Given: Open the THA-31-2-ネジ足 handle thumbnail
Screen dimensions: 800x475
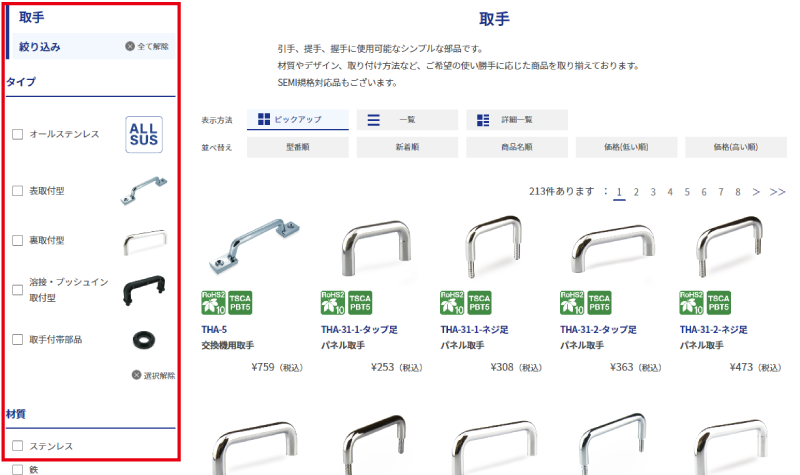Looking at the screenshot, I should (x=730, y=247).
